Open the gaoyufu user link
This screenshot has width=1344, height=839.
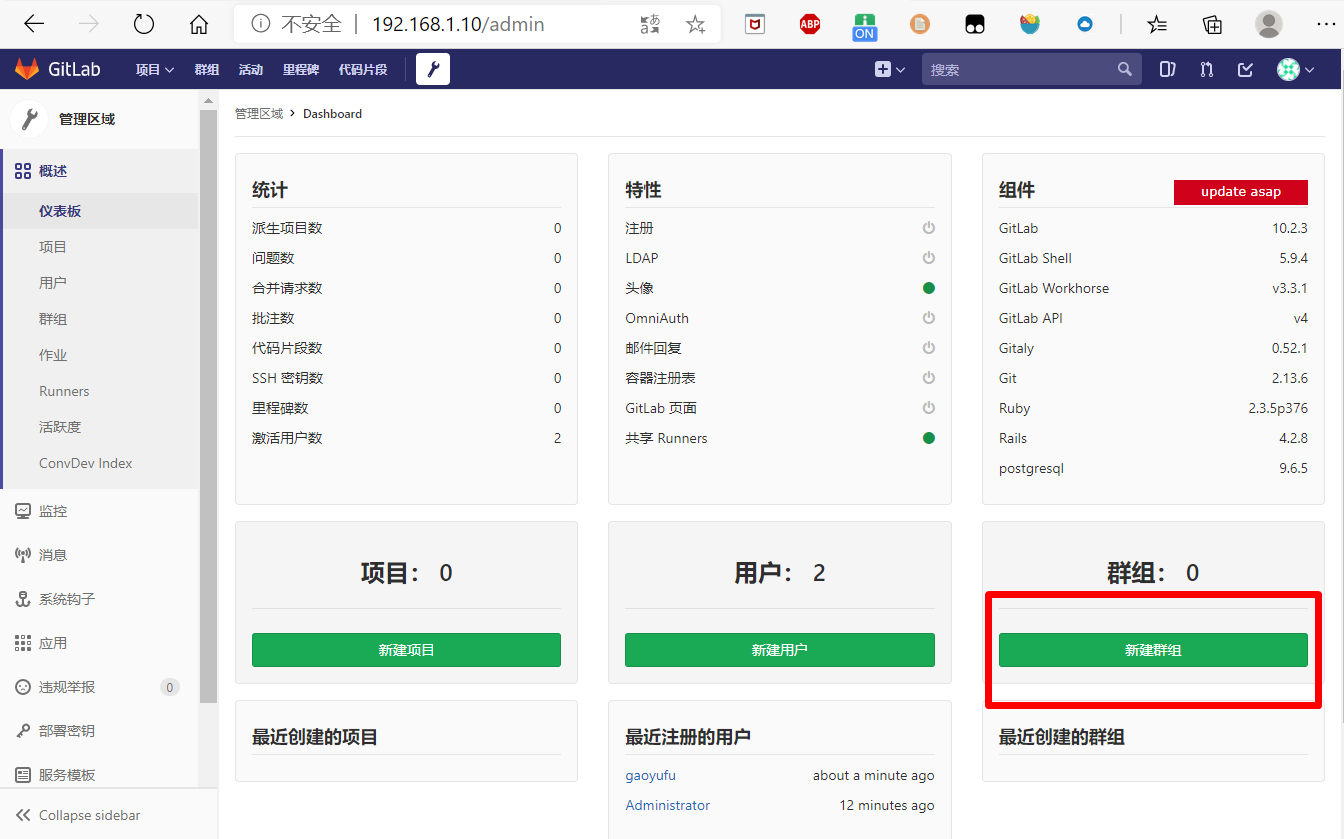[x=650, y=775]
